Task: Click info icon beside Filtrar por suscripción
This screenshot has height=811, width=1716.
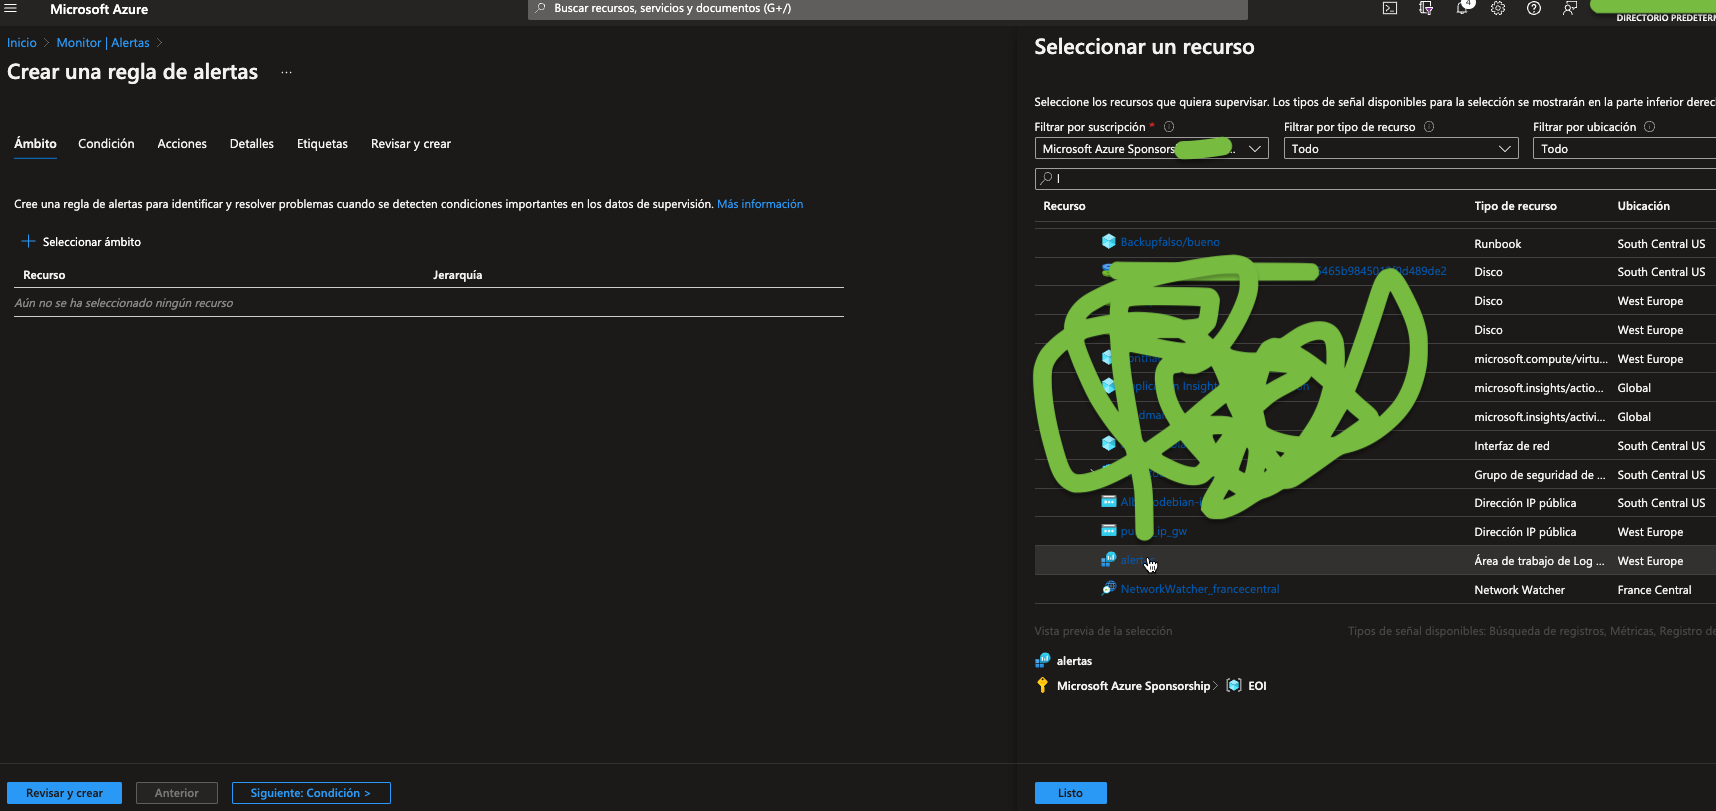Action: pyautogui.click(x=1169, y=127)
